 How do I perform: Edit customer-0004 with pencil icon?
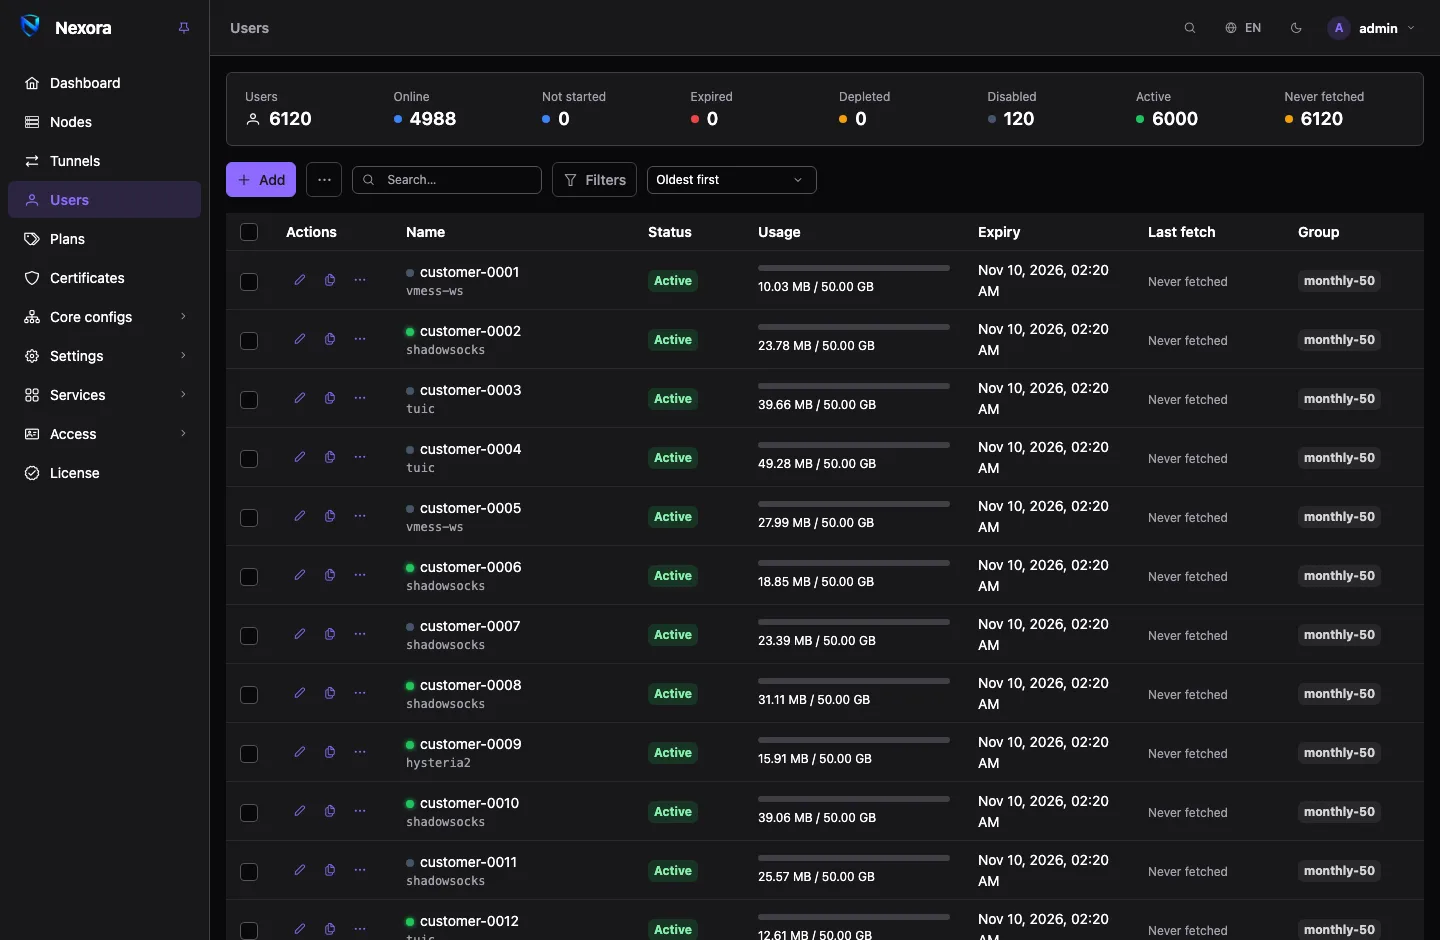click(300, 457)
